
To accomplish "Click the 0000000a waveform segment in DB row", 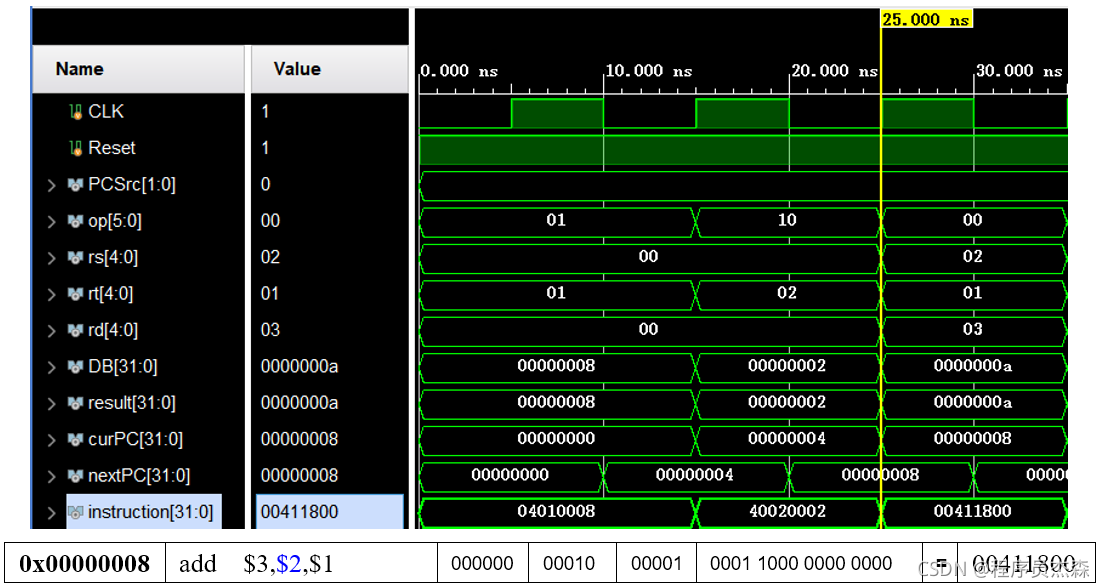I will click(972, 366).
